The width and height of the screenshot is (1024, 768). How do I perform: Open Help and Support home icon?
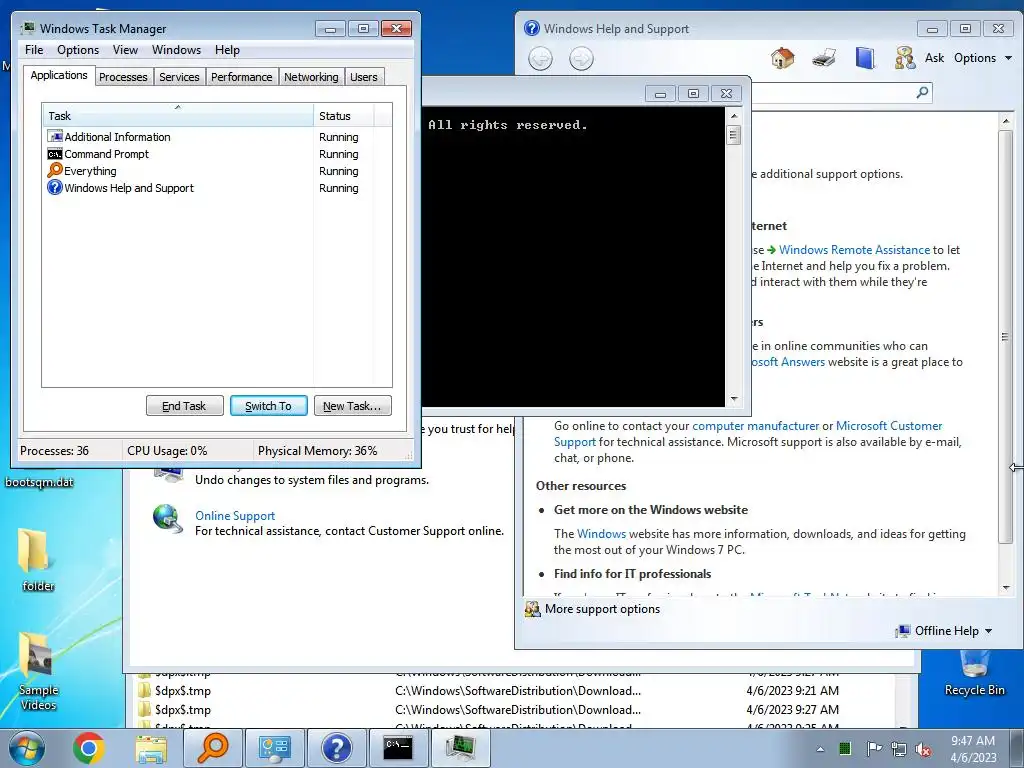(782, 58)
